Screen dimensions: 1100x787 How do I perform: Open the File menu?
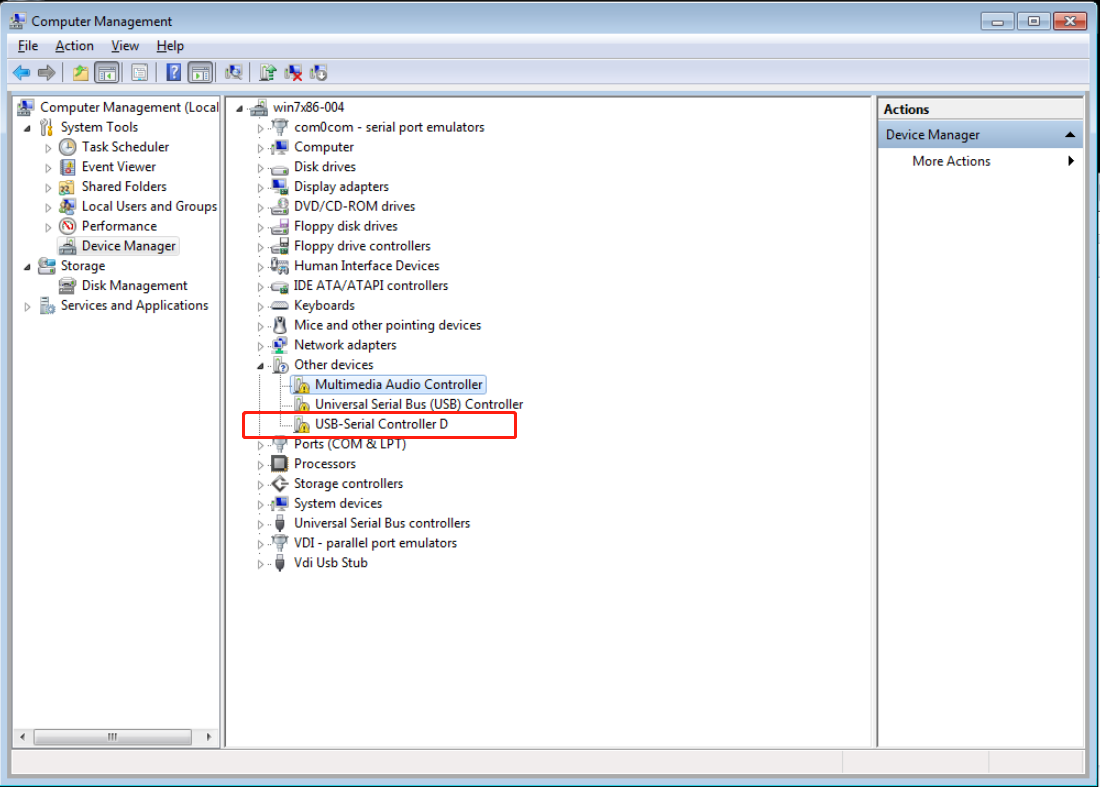pyautogui.click(x=28, y=46)
